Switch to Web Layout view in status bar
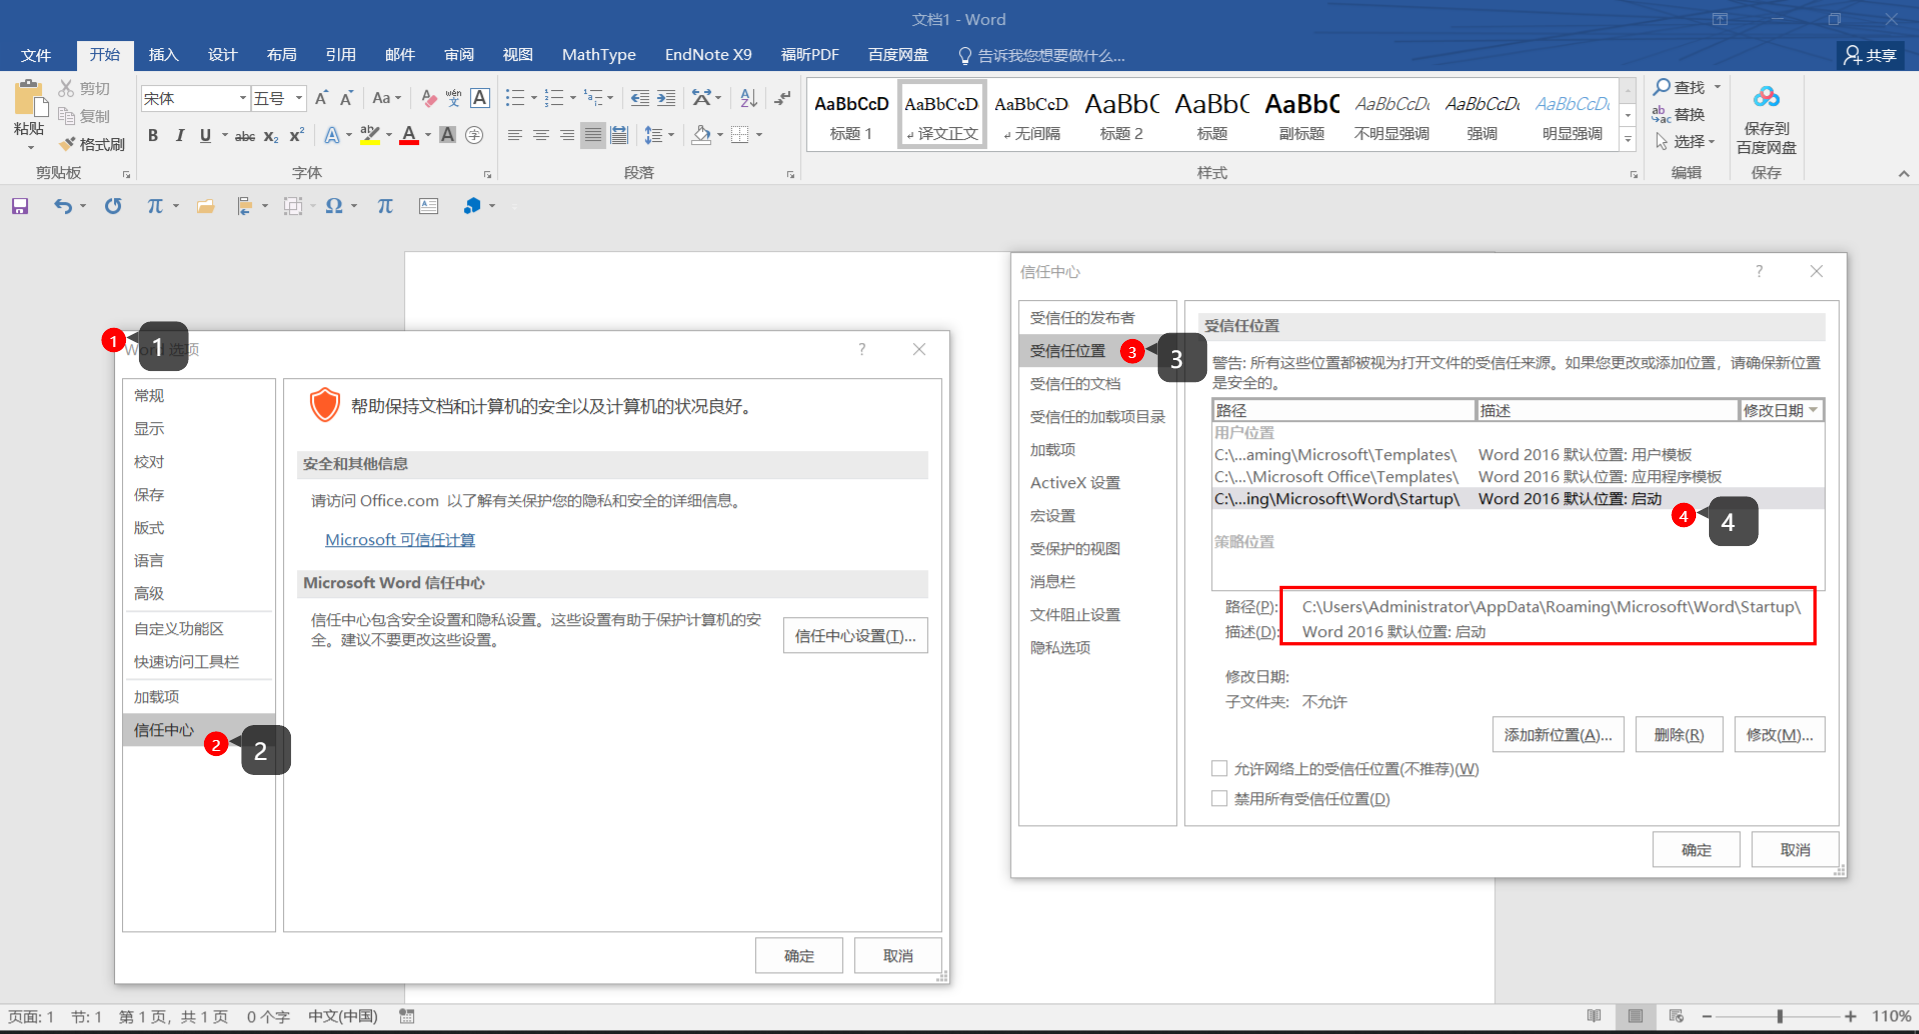Viewport: 1919px width, 1034px height. pos(1677,1016)
